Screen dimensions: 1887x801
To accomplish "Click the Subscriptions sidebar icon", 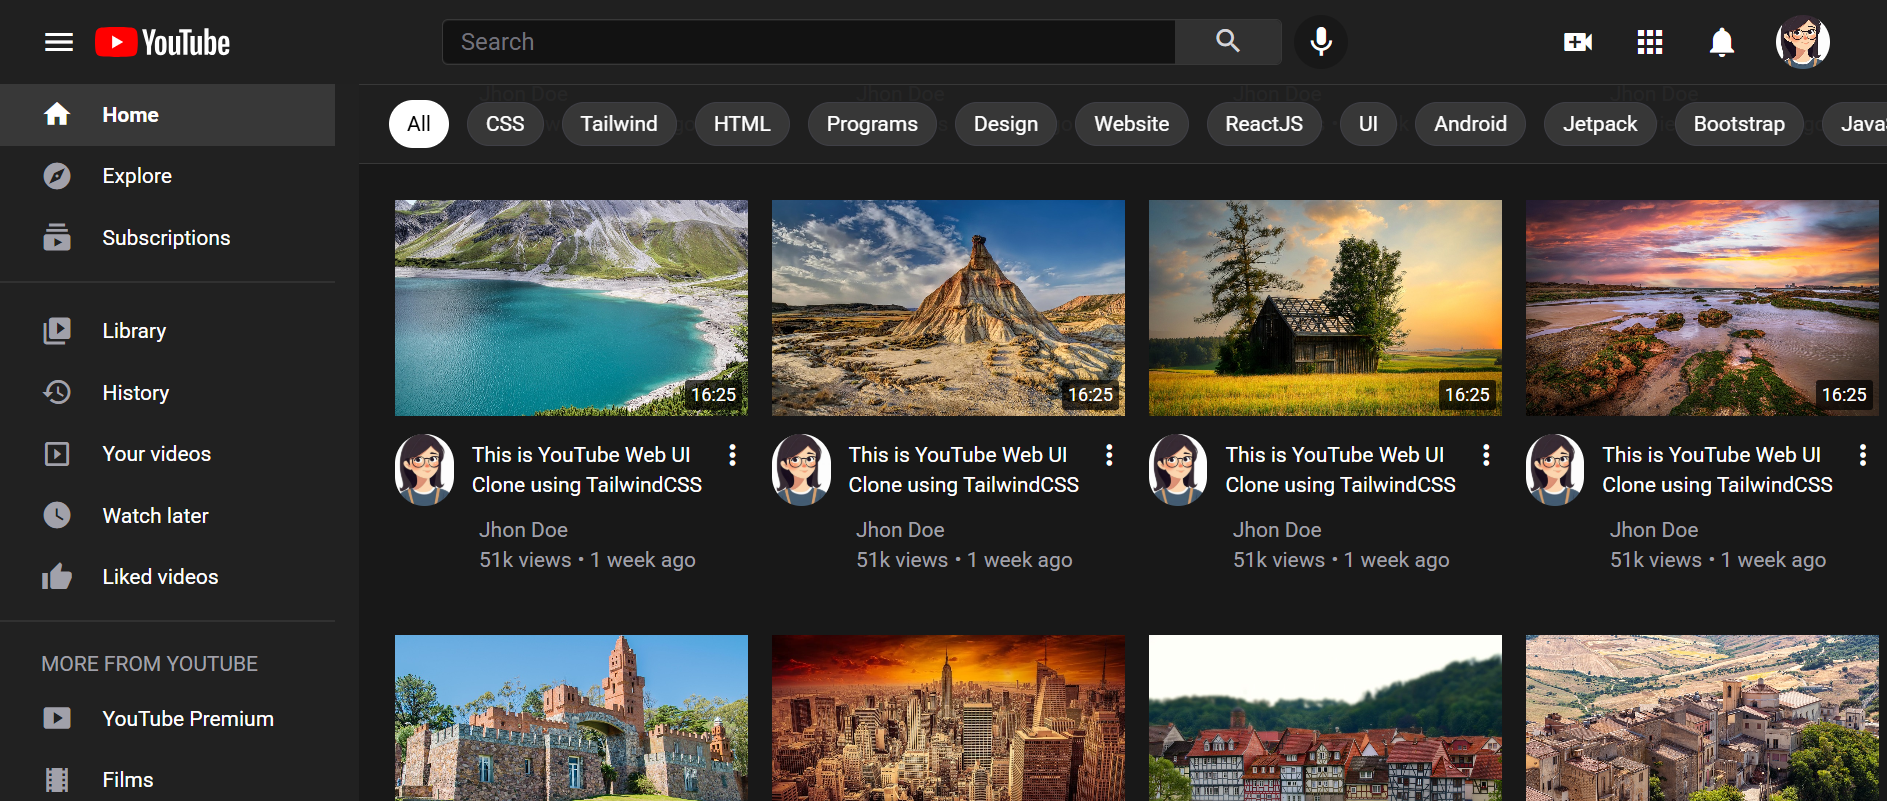I will (57, 237).
